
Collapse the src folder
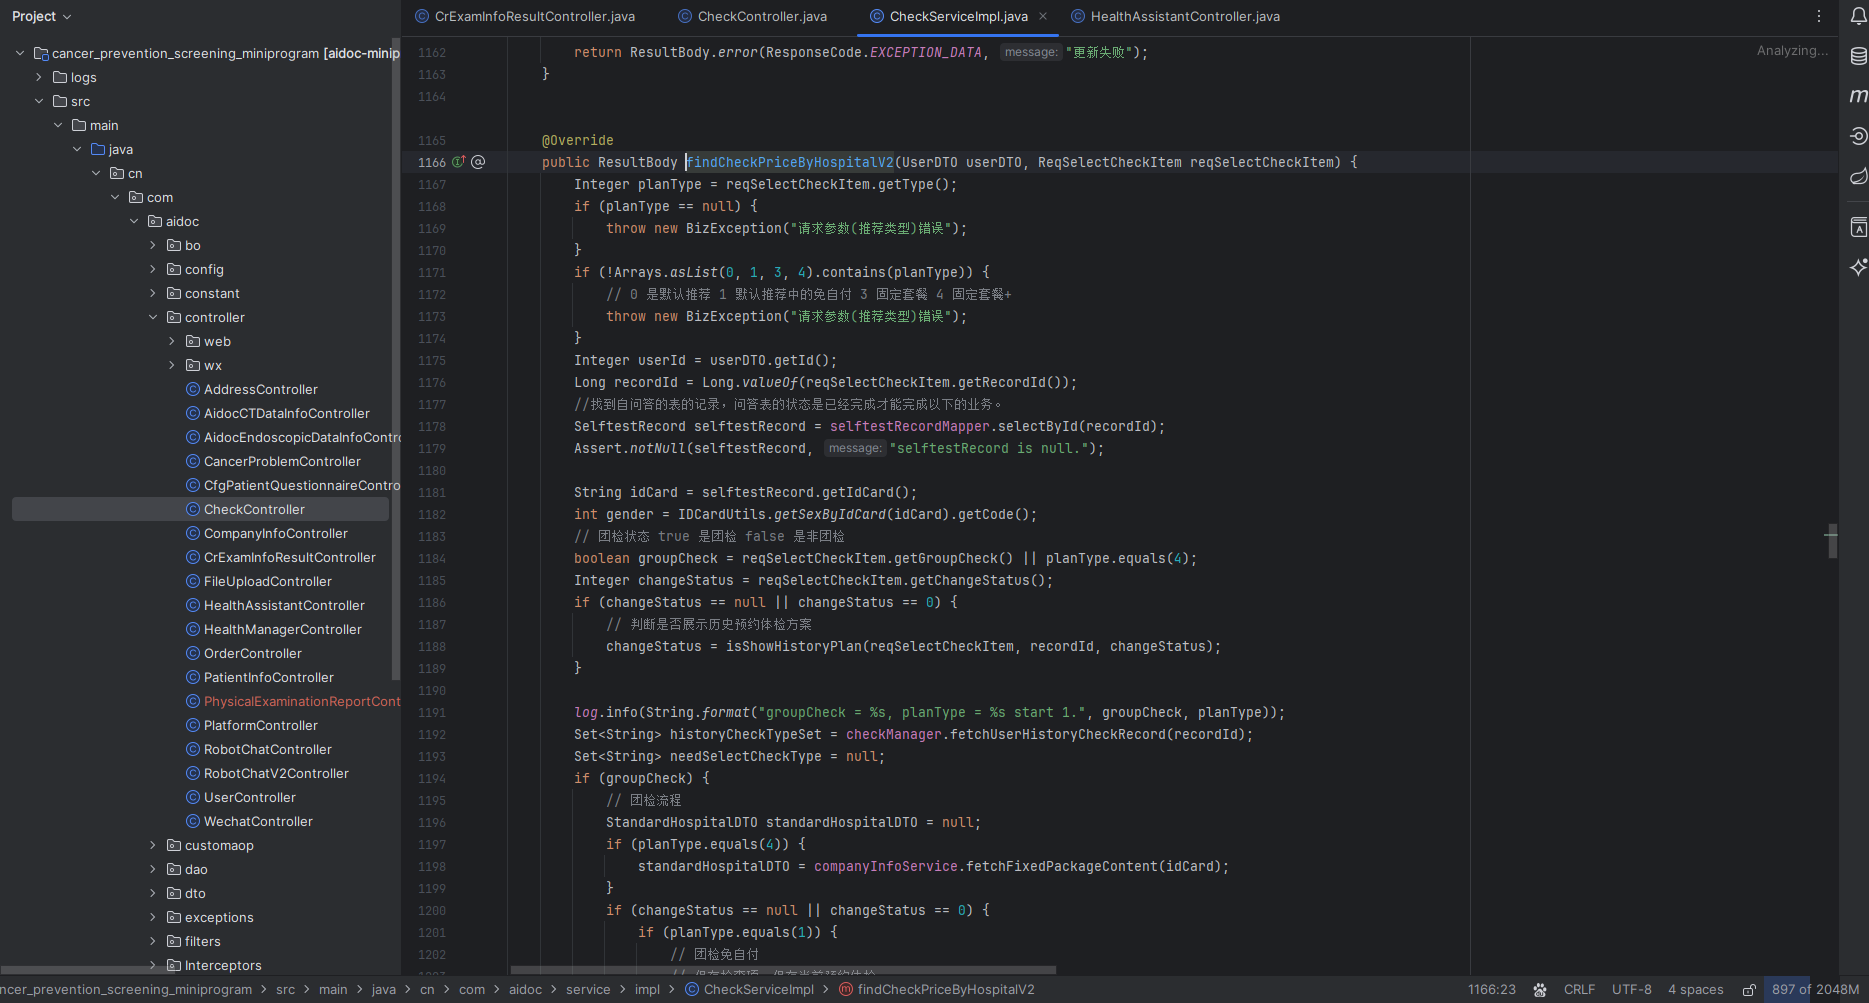tap(39, 101)
